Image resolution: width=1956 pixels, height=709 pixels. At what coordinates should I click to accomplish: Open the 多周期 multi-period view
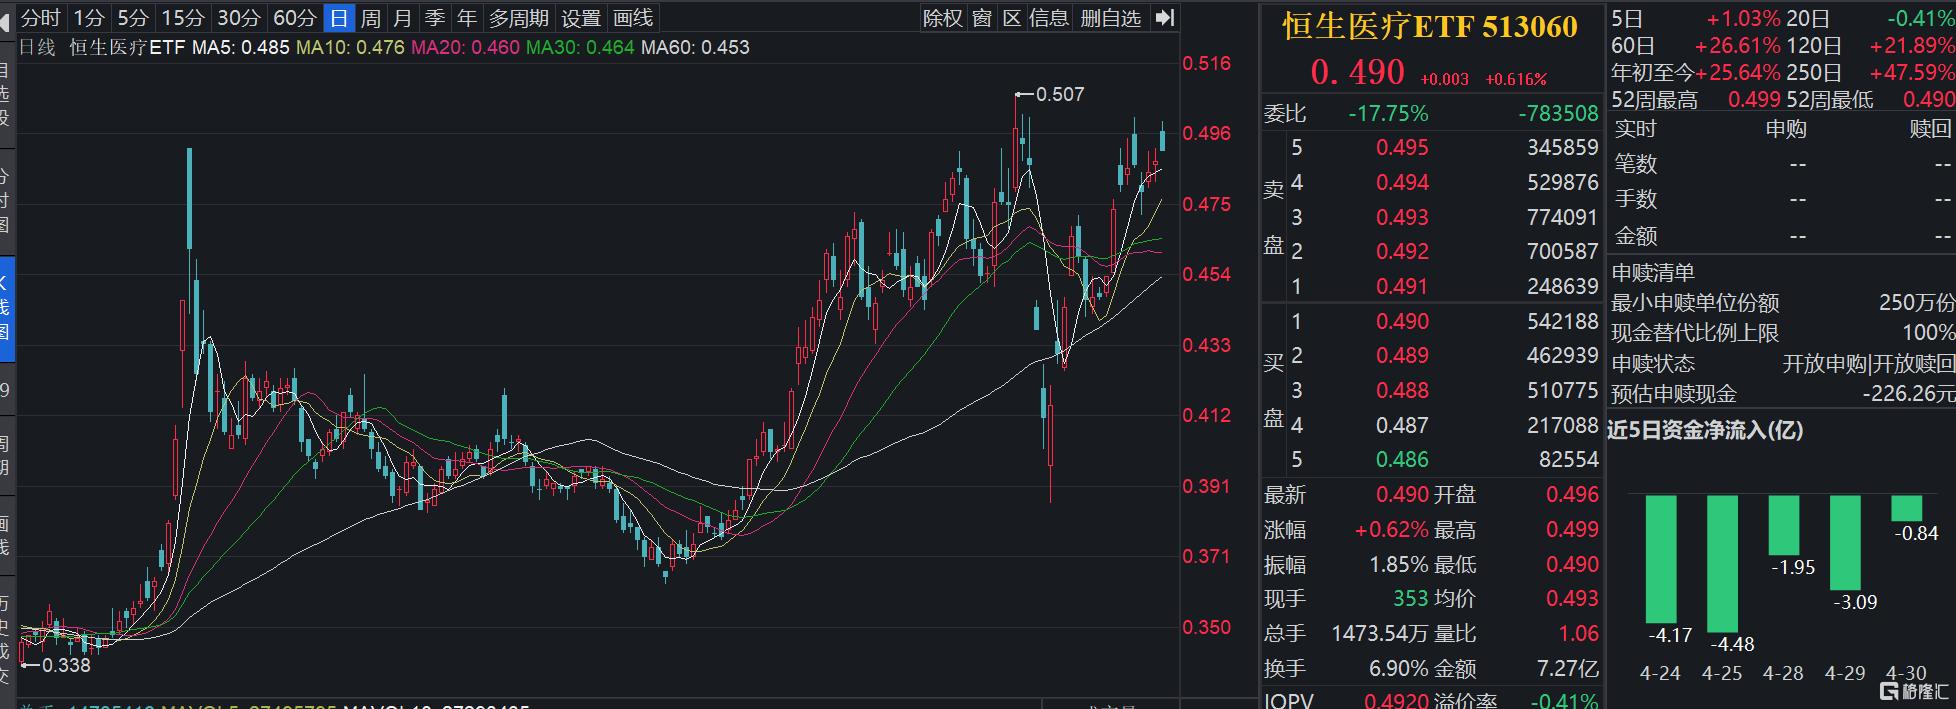pos(519,17)
